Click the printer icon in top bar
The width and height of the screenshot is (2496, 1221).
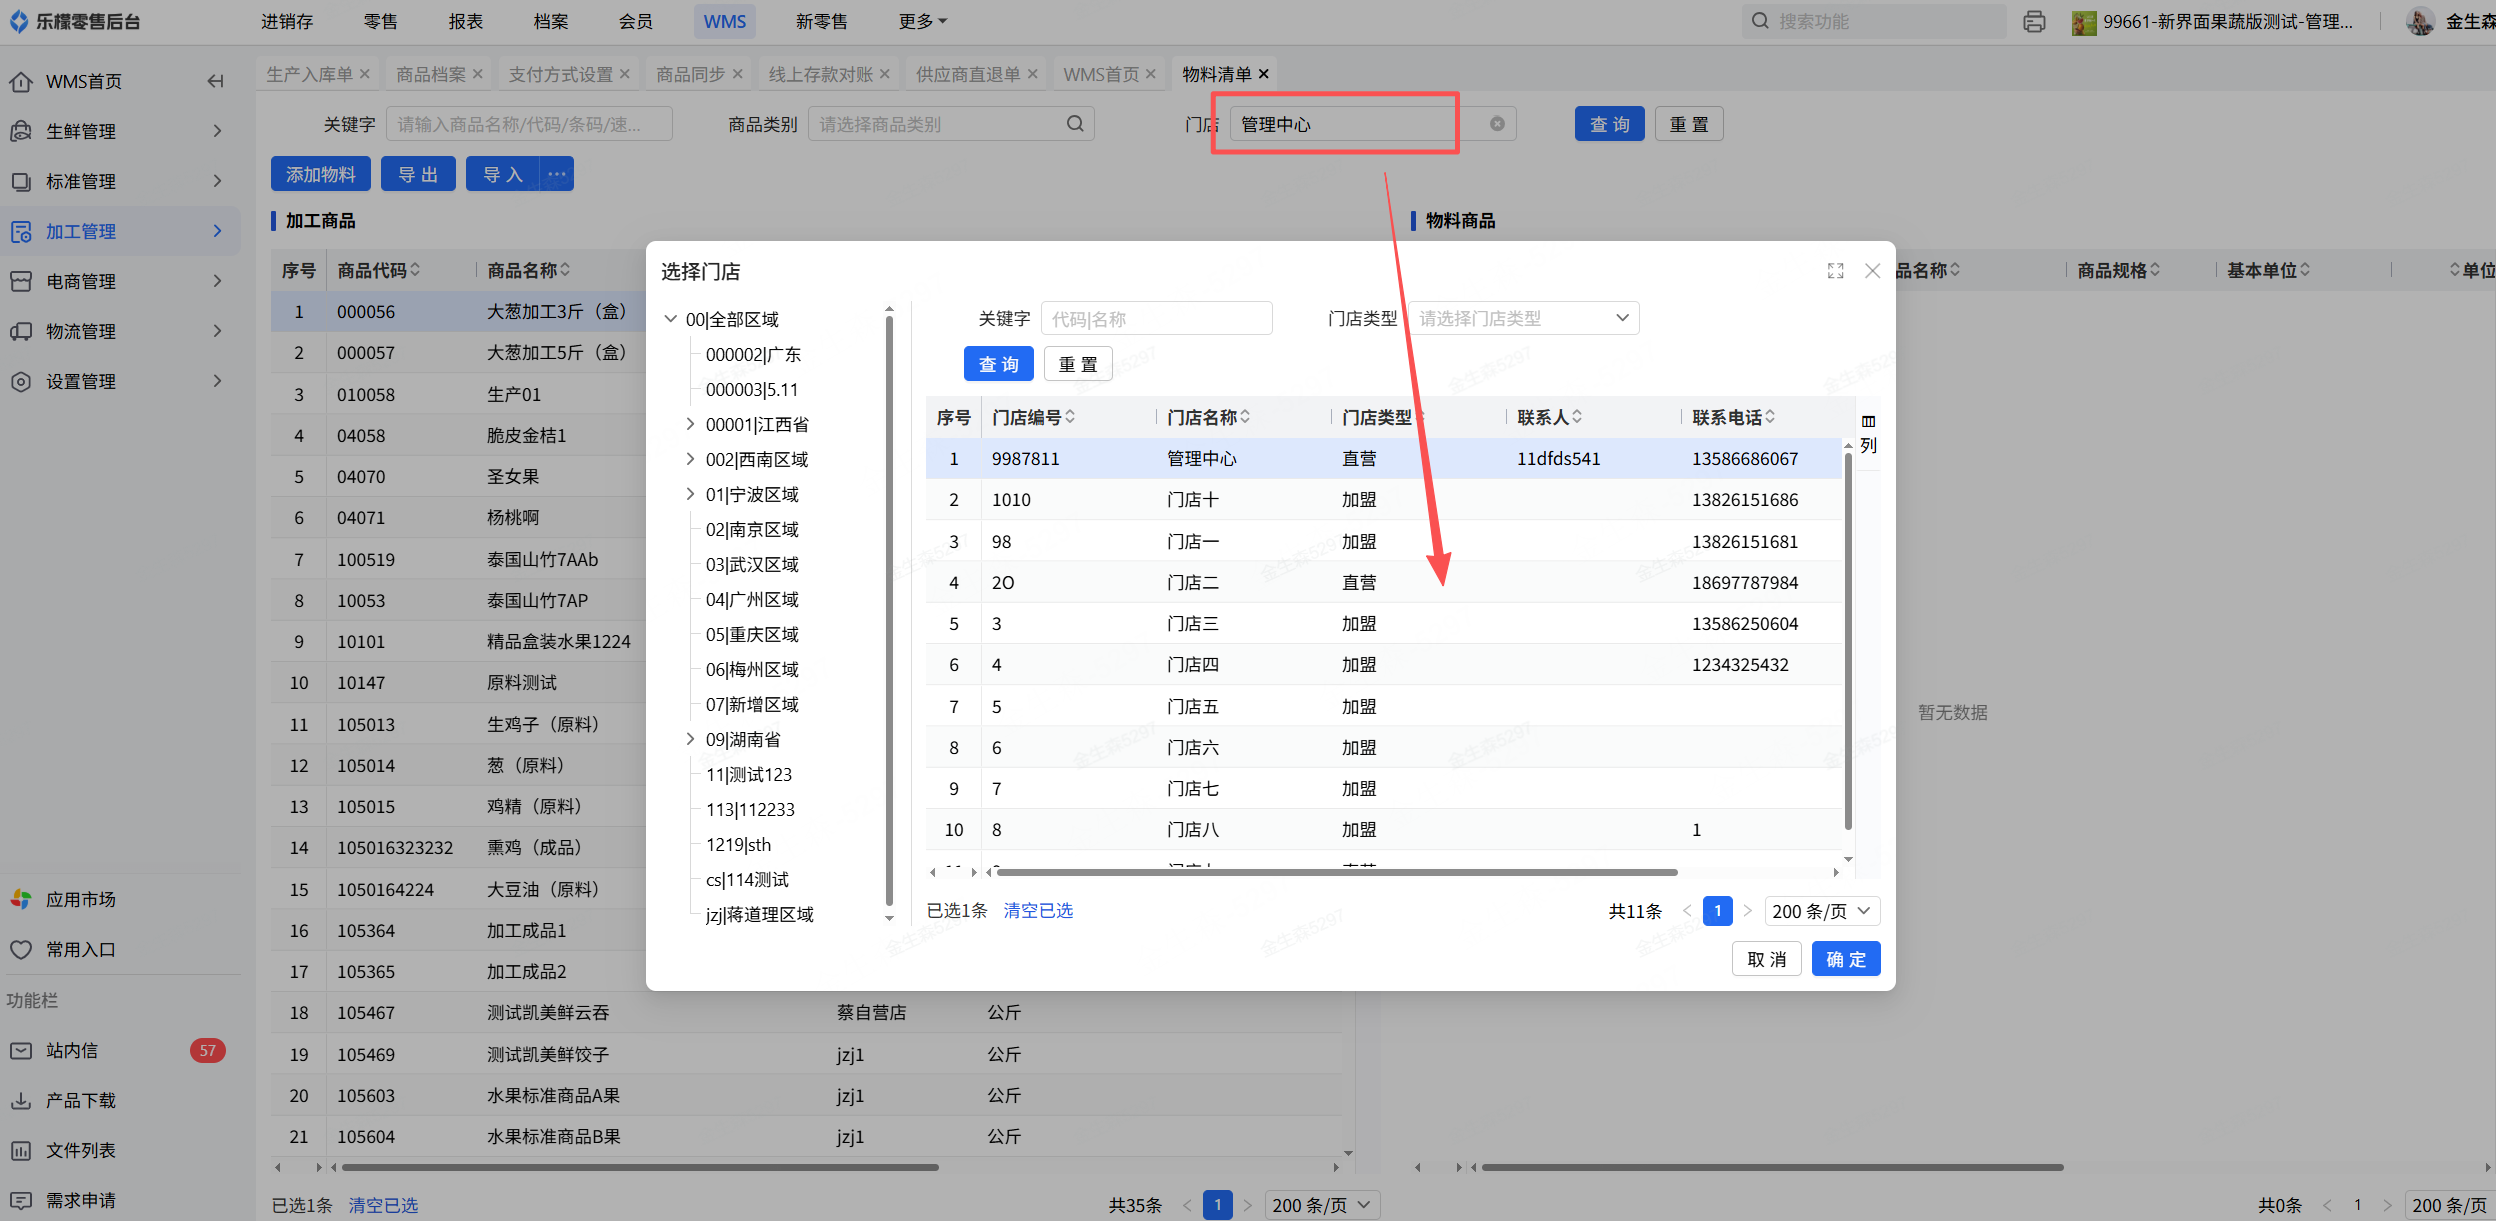2033,21
